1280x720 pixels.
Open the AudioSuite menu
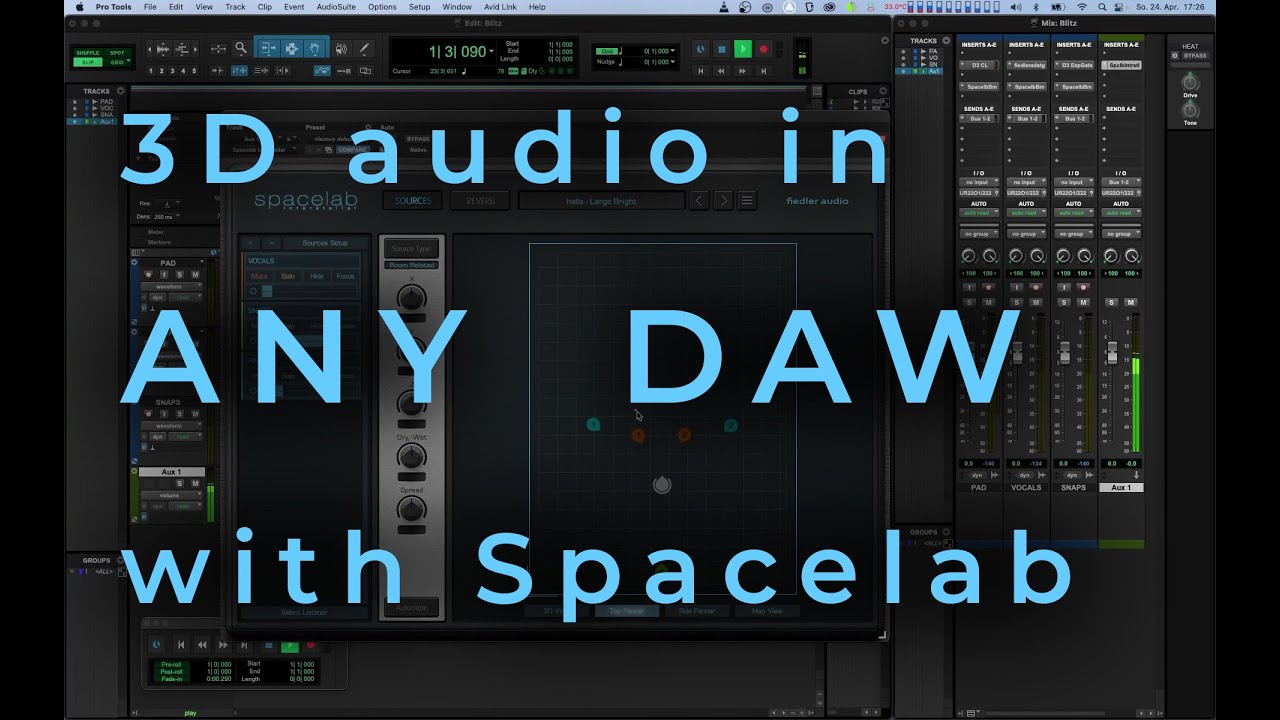point(336,7)
